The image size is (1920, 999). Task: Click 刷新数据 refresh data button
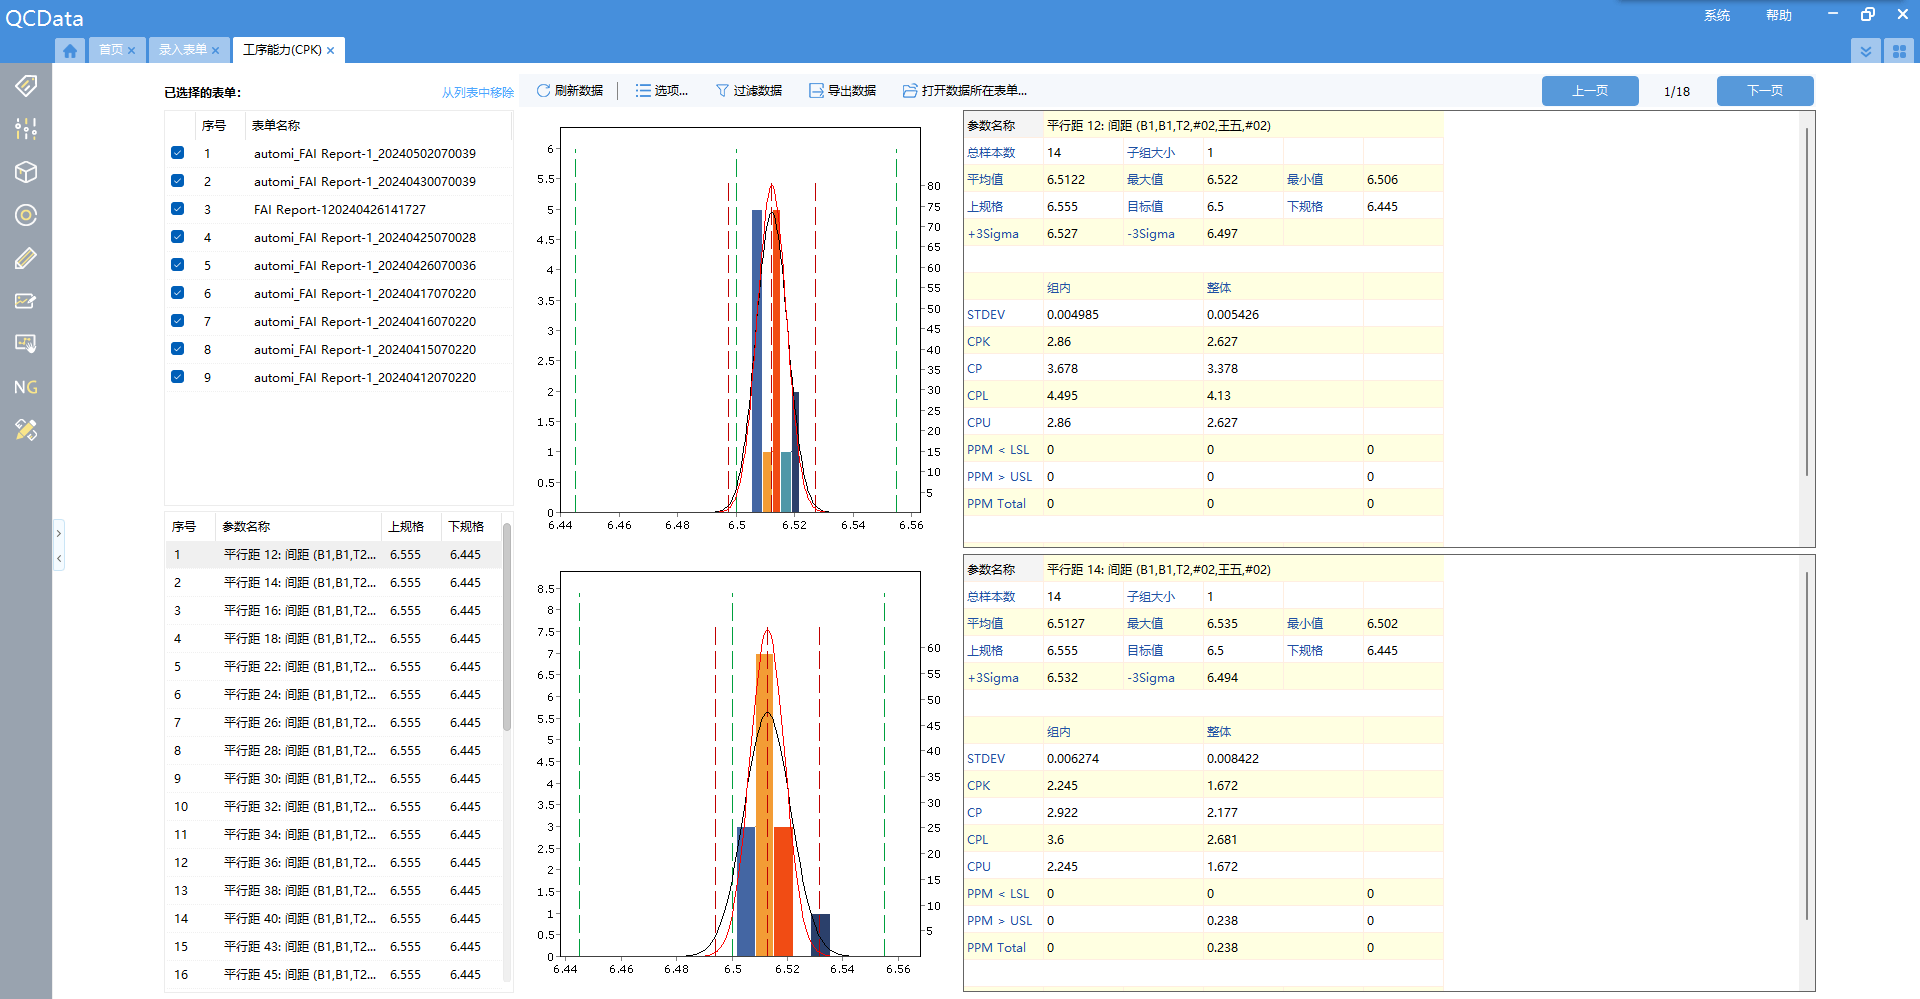(x=570, y=91)
